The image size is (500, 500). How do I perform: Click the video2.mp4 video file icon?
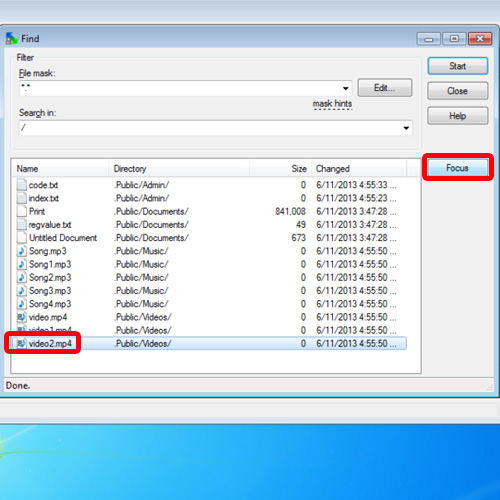(x=22, y=343)
